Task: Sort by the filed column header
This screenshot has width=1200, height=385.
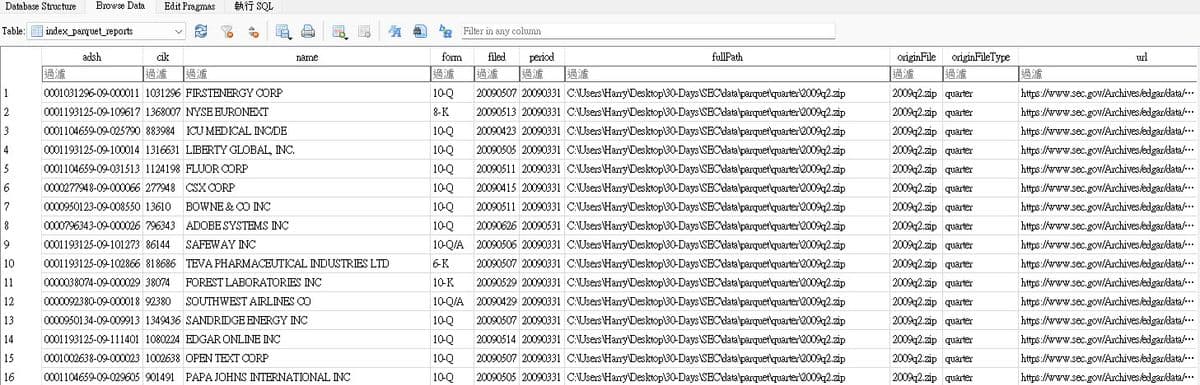Action: click(496, 58)
